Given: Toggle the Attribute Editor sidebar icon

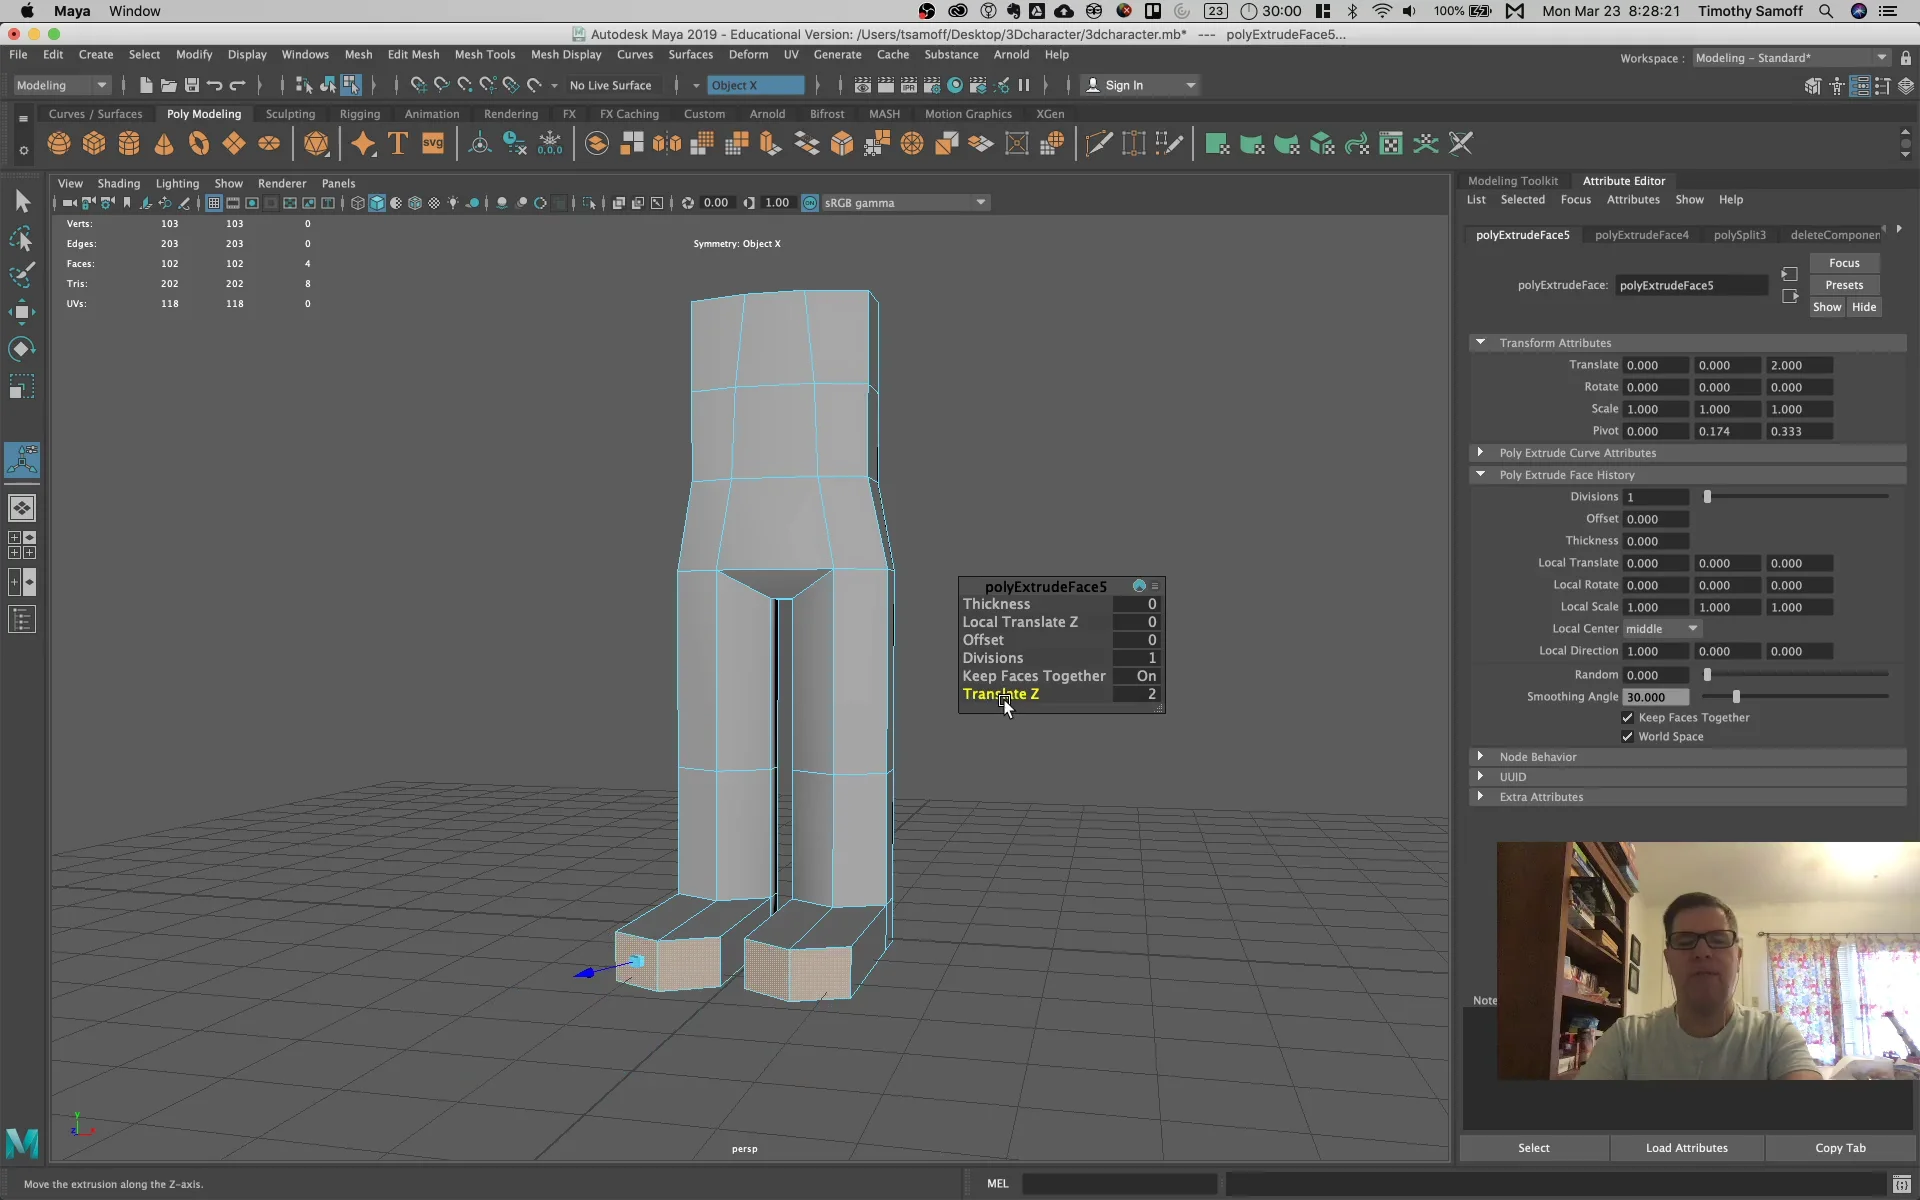Looking at the screenshot, I should (1859, 86).
